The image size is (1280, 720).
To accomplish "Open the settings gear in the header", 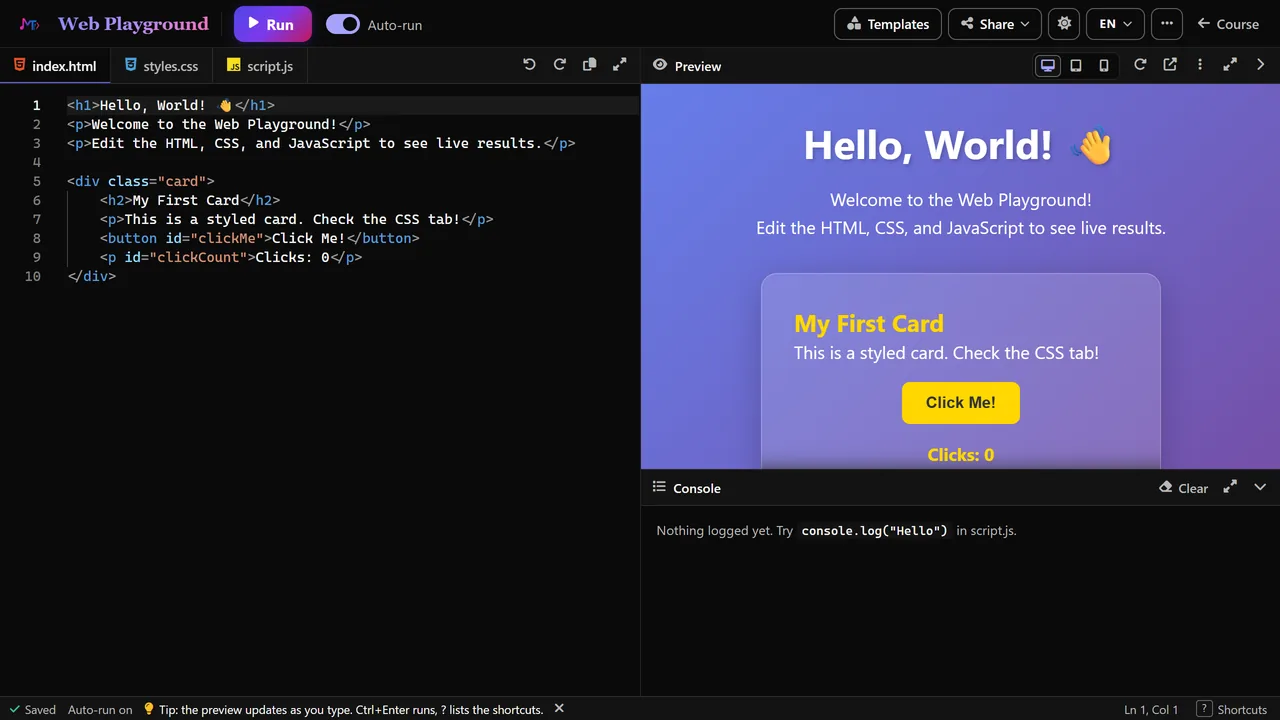I will click(x=1064, y=24).
